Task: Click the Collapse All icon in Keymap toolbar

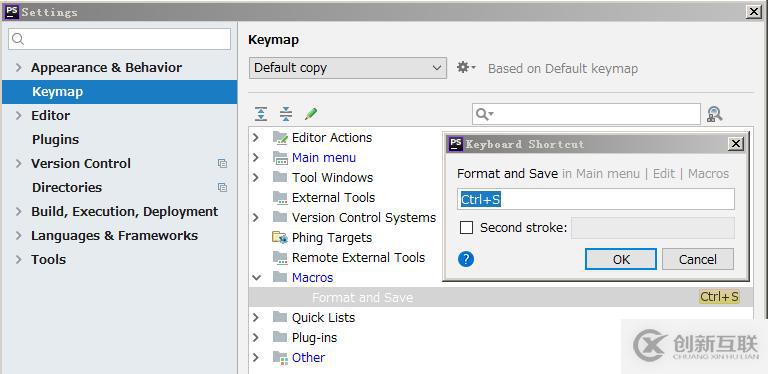Action: click(x=286, y=114)
